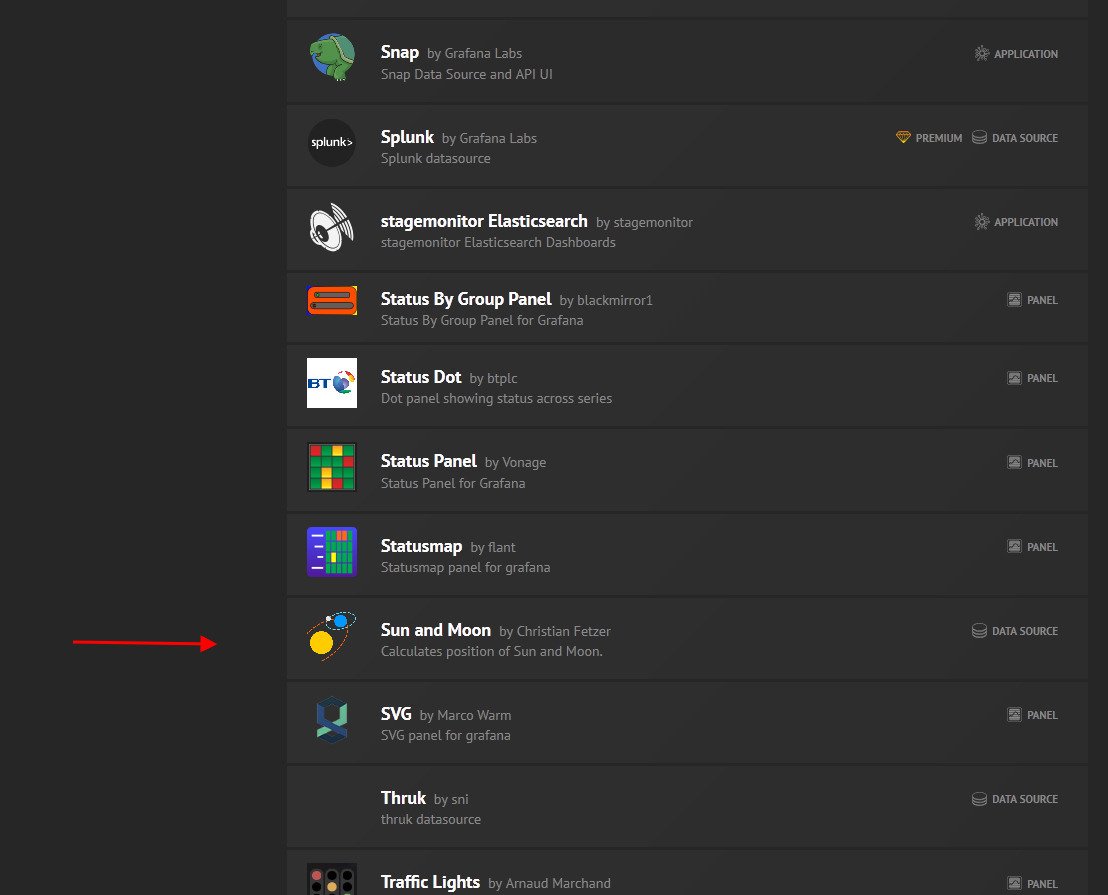Open the Thruk datasource plugin title

(403, 798)
